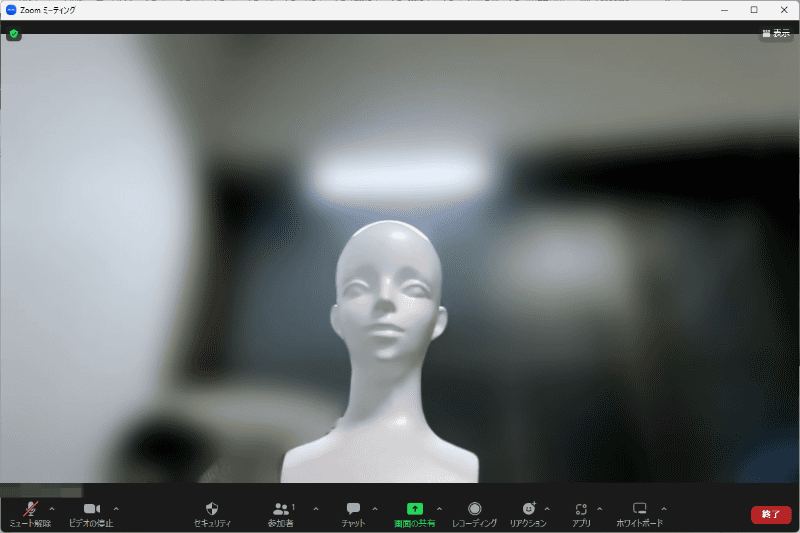
Task: Click the Zoom logo in title bar
Action: click(11, 10)
